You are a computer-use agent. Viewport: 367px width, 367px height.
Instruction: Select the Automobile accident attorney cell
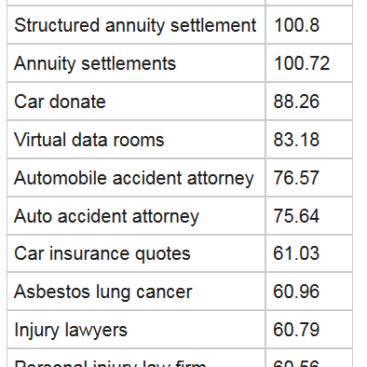coord(136,178)
